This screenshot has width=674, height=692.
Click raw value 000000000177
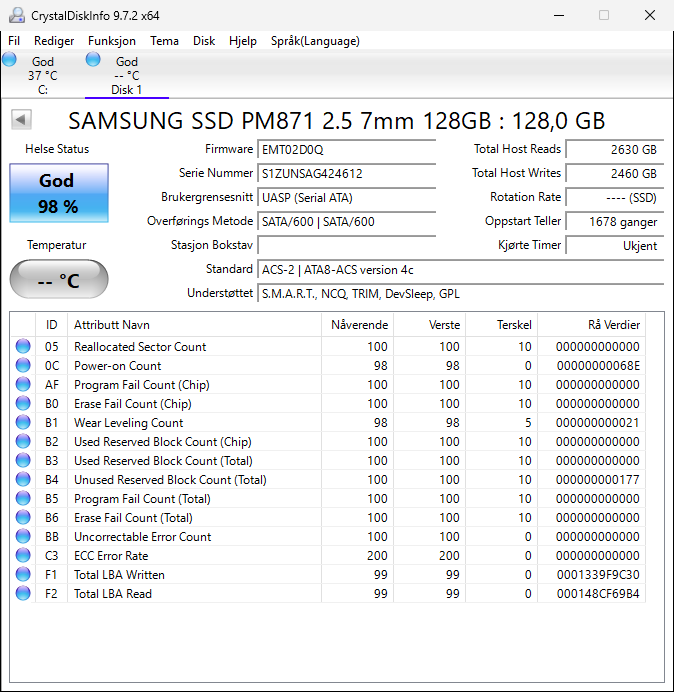598,480
